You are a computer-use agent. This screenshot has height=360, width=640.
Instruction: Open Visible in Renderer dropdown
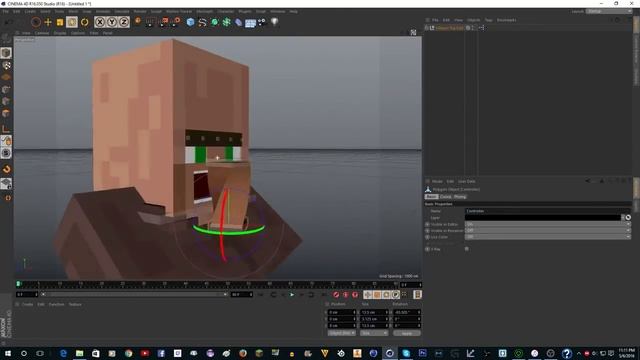(x=547, y=230)
